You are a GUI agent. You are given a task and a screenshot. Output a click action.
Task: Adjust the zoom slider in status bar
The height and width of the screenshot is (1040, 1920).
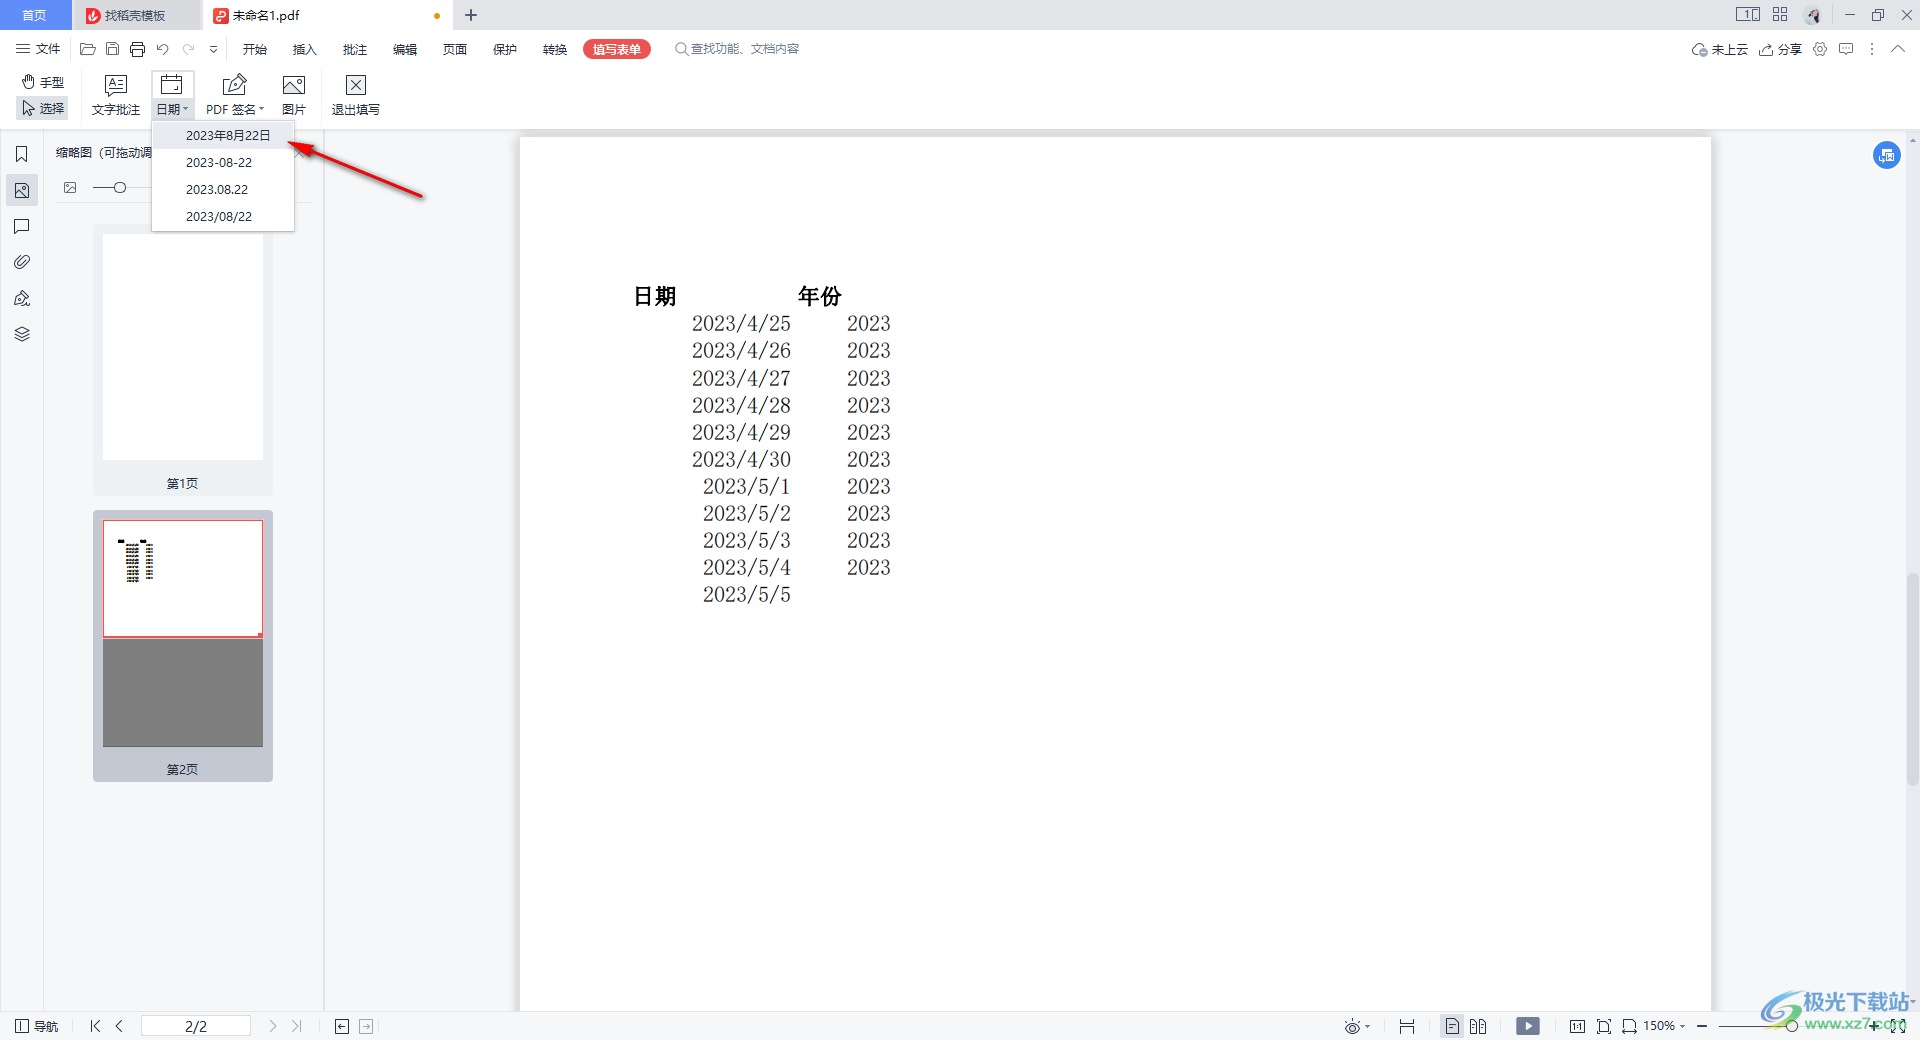1791,1026
